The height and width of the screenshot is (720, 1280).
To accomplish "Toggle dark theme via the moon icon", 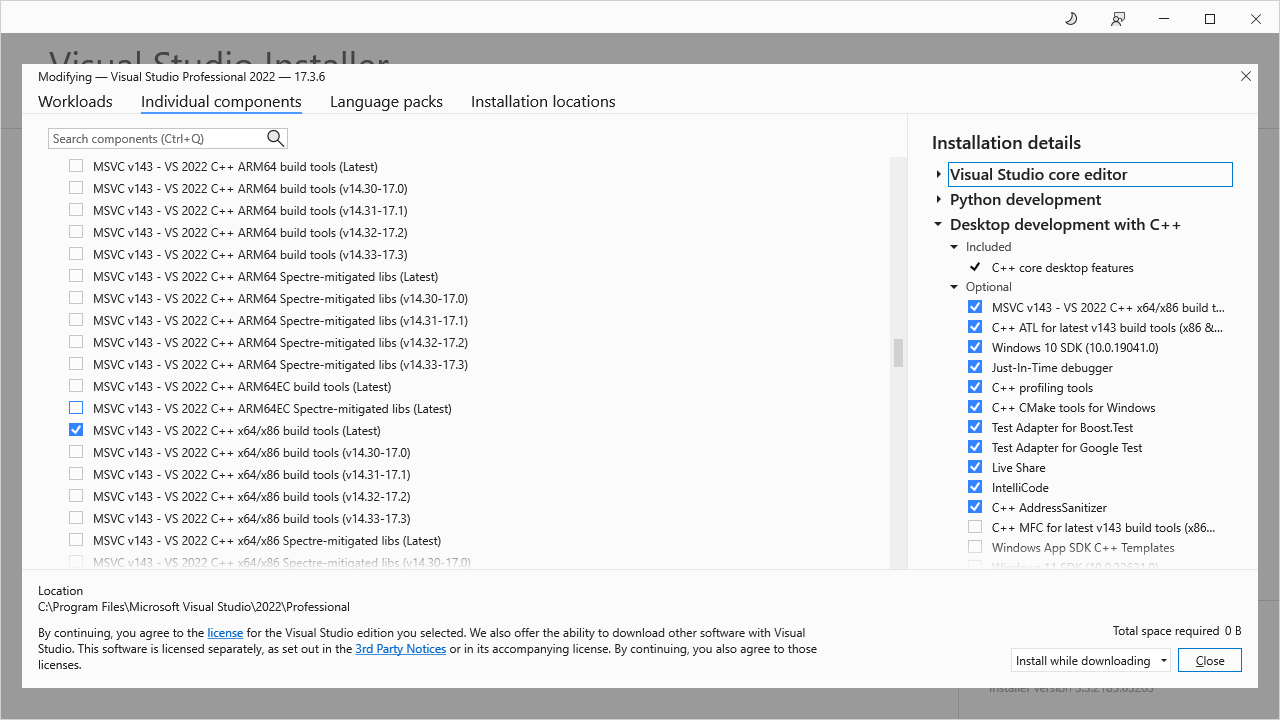I will tap(1071, 18).
